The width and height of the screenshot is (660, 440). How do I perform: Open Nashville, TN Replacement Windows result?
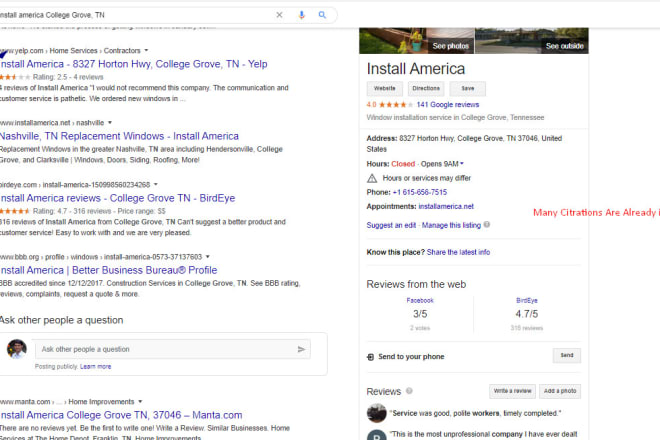119,136
